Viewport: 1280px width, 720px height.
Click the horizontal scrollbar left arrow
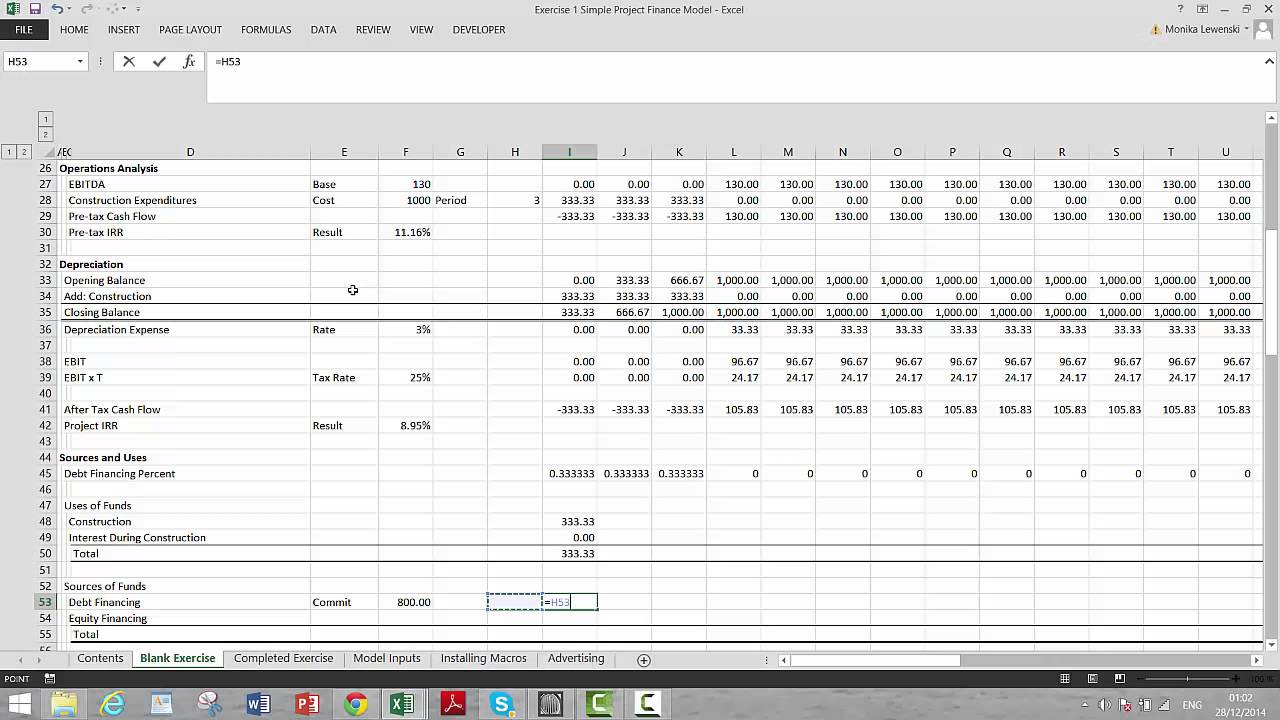[x=785, y=660]
